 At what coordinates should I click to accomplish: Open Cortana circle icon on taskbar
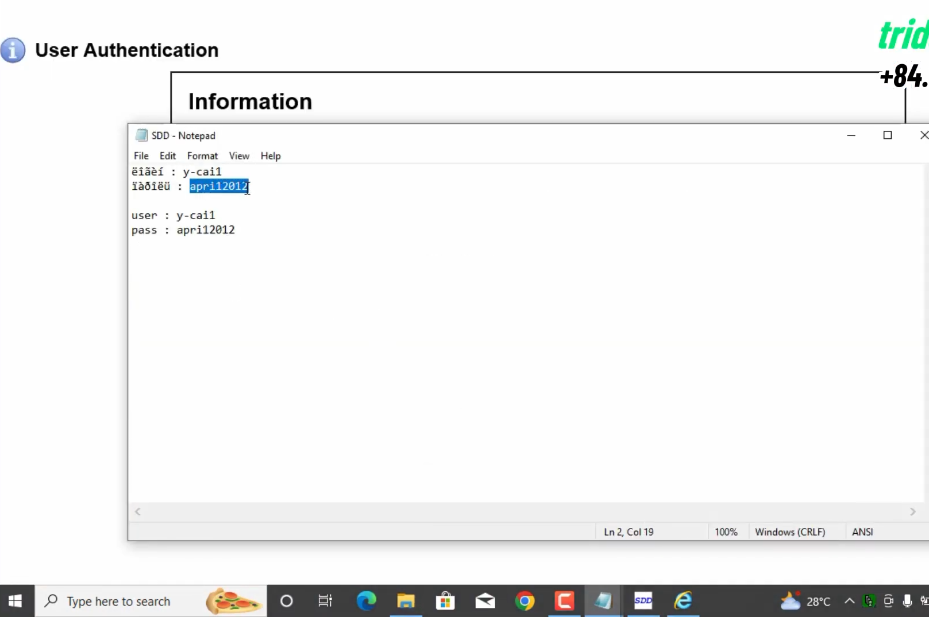[x=286, y=601]
